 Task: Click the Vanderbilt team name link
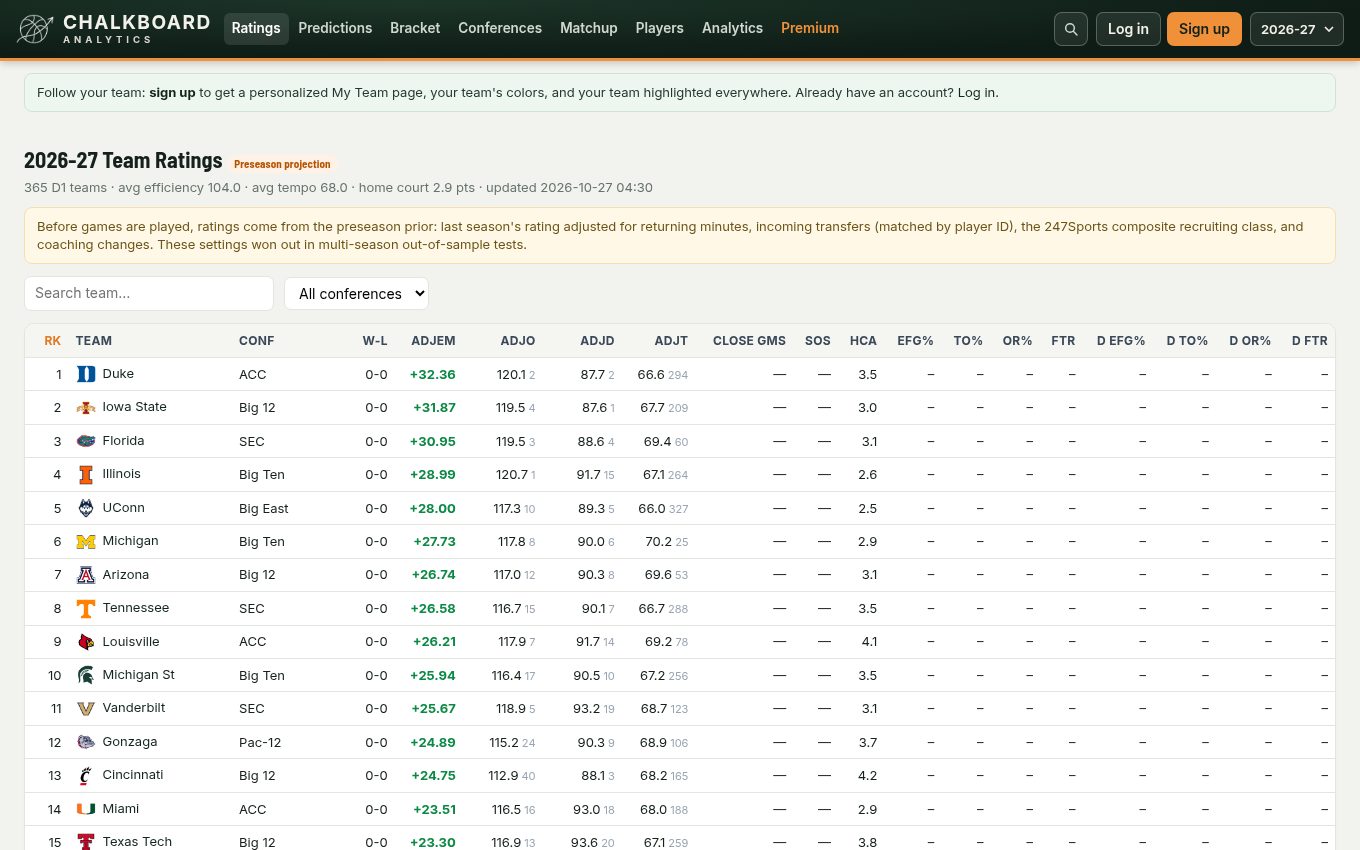pos(134,708)
